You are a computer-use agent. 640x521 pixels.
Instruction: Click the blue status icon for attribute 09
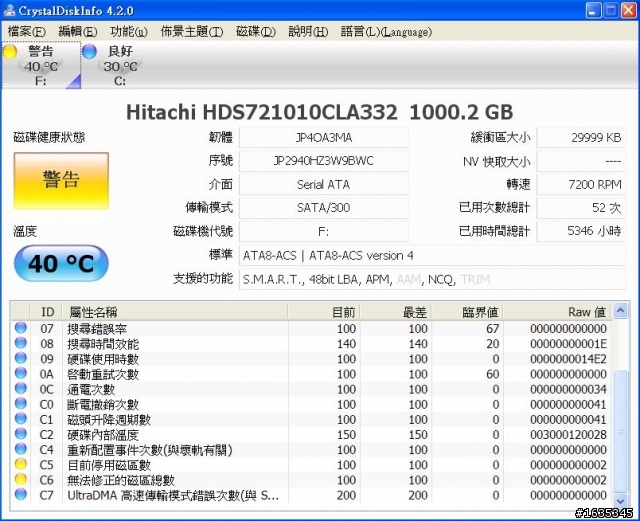click(x=20, y=358)
